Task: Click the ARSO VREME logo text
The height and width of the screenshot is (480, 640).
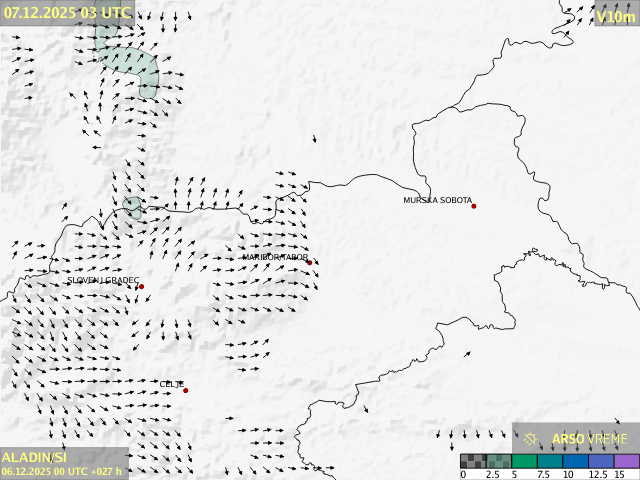Action: (590, 439)
